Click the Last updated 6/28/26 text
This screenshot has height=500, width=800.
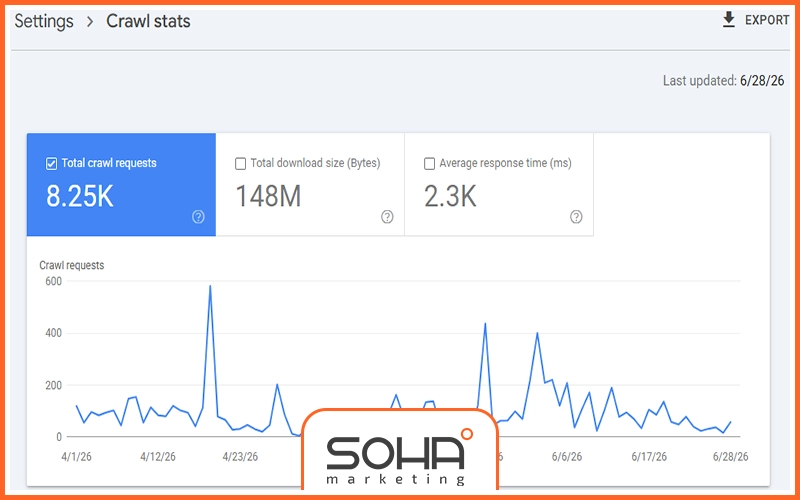click(x=723, y=81)
